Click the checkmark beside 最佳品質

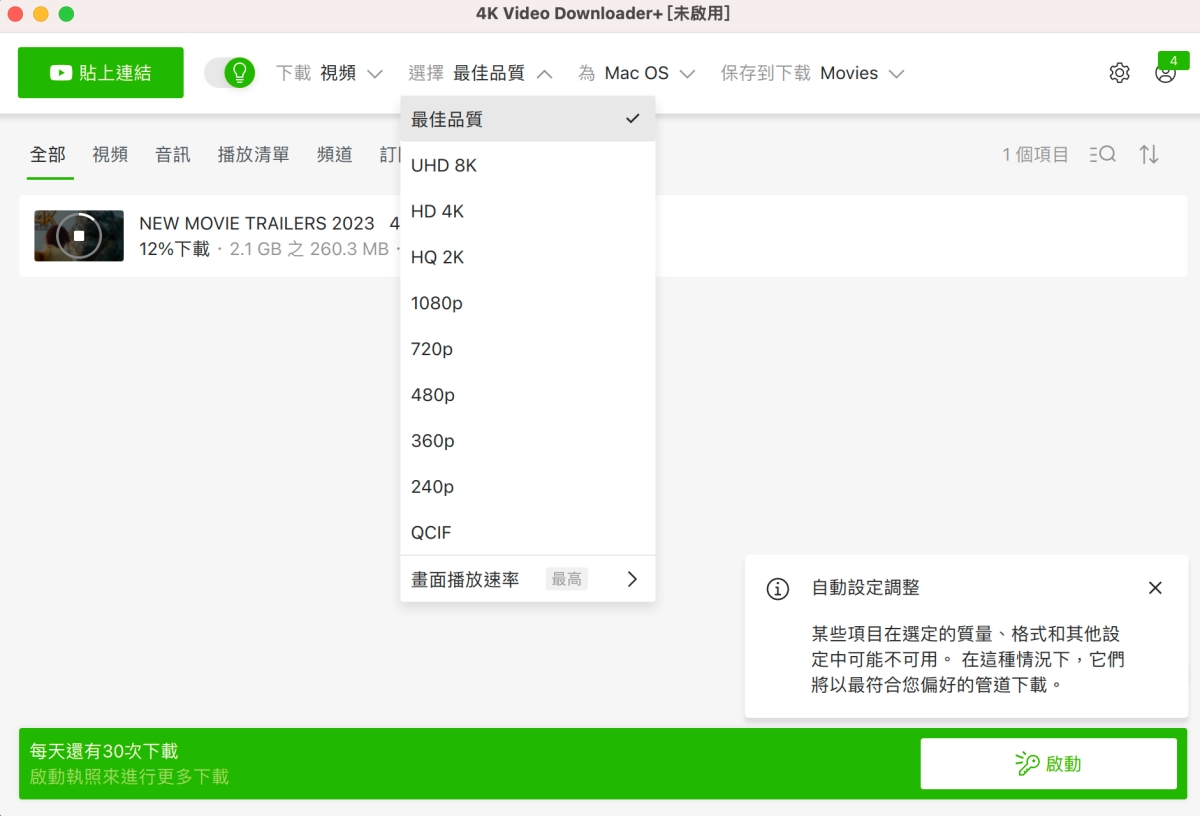point(632,119)
